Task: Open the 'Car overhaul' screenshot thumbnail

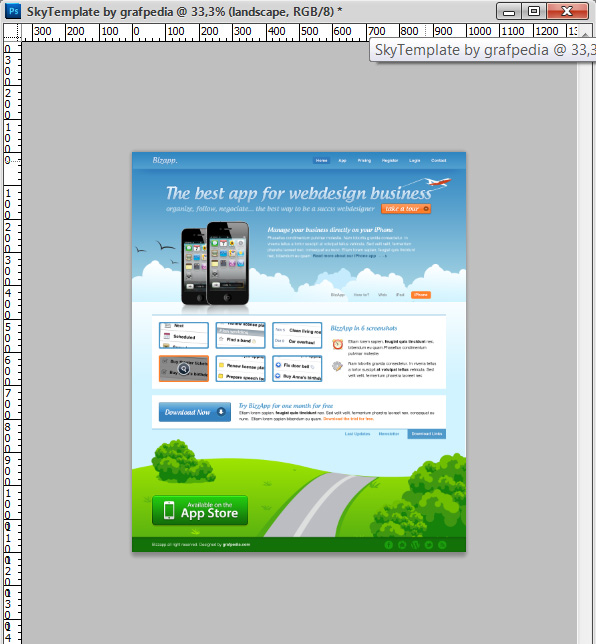Action: click(297, 335)
